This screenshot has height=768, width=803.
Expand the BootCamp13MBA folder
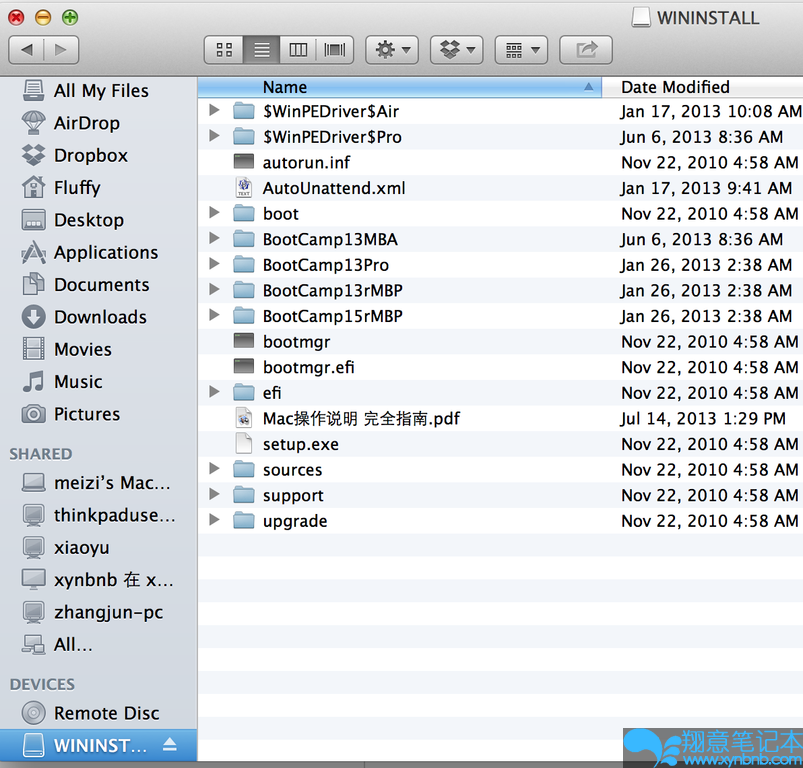215,238
